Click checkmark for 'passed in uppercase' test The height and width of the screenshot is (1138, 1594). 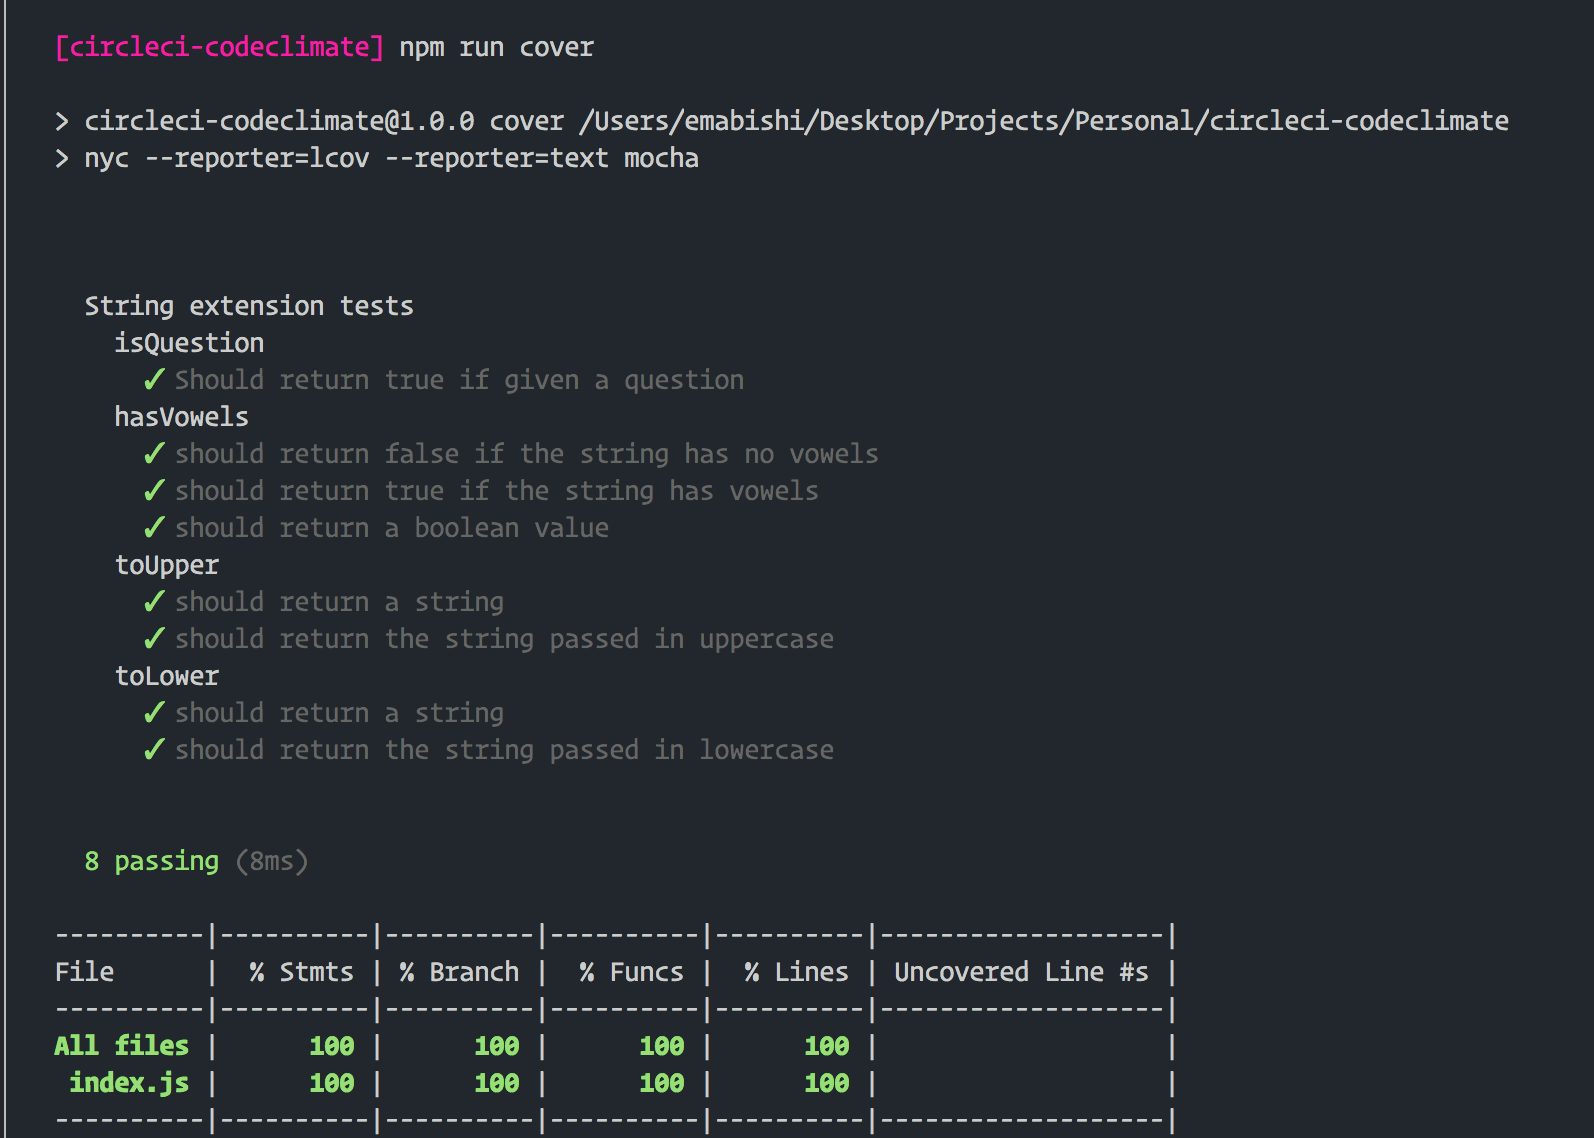(154, 639)
